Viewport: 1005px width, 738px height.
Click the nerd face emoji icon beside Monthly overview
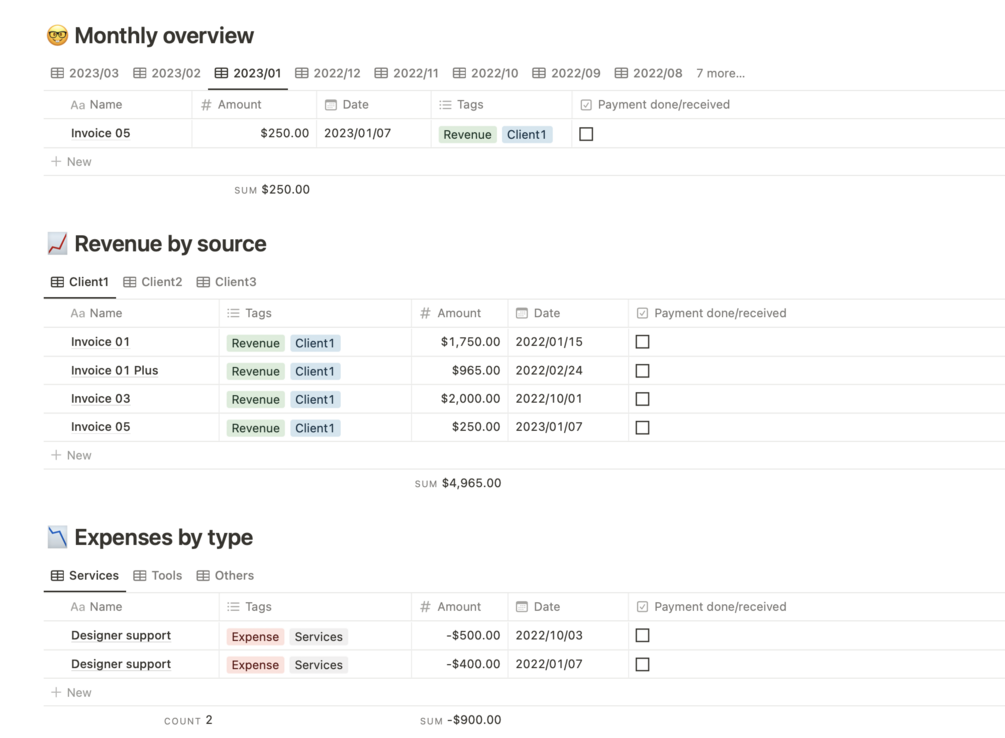tap(57, 36)
